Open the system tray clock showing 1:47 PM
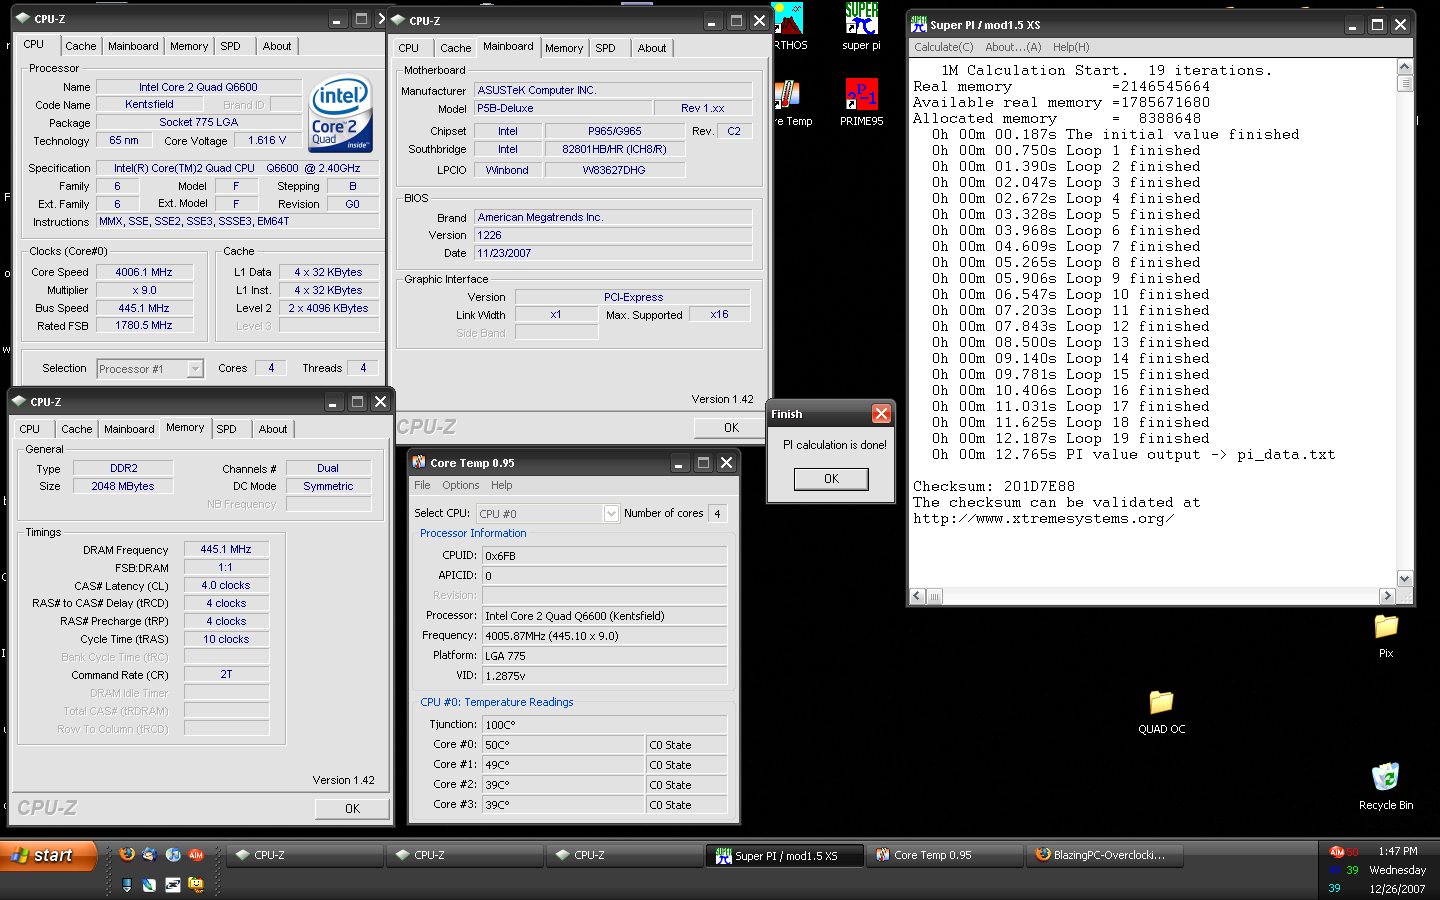 1397,851
